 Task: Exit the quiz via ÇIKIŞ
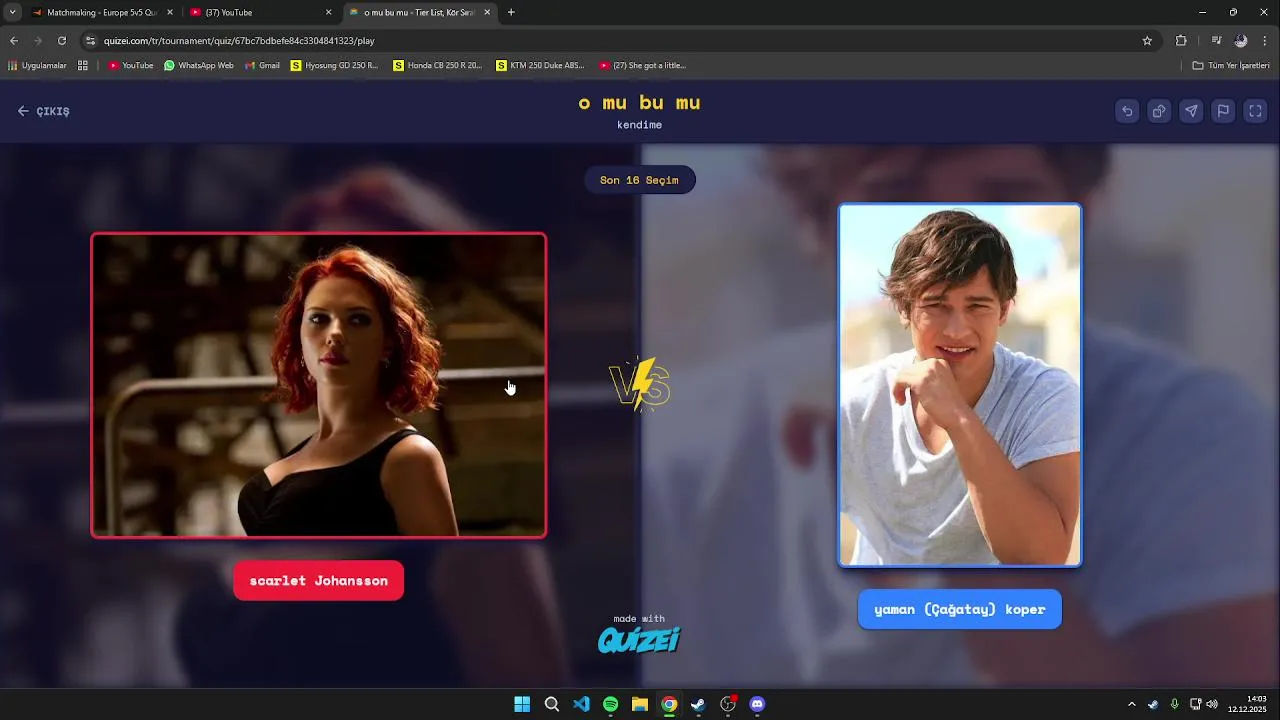[43, 111]
